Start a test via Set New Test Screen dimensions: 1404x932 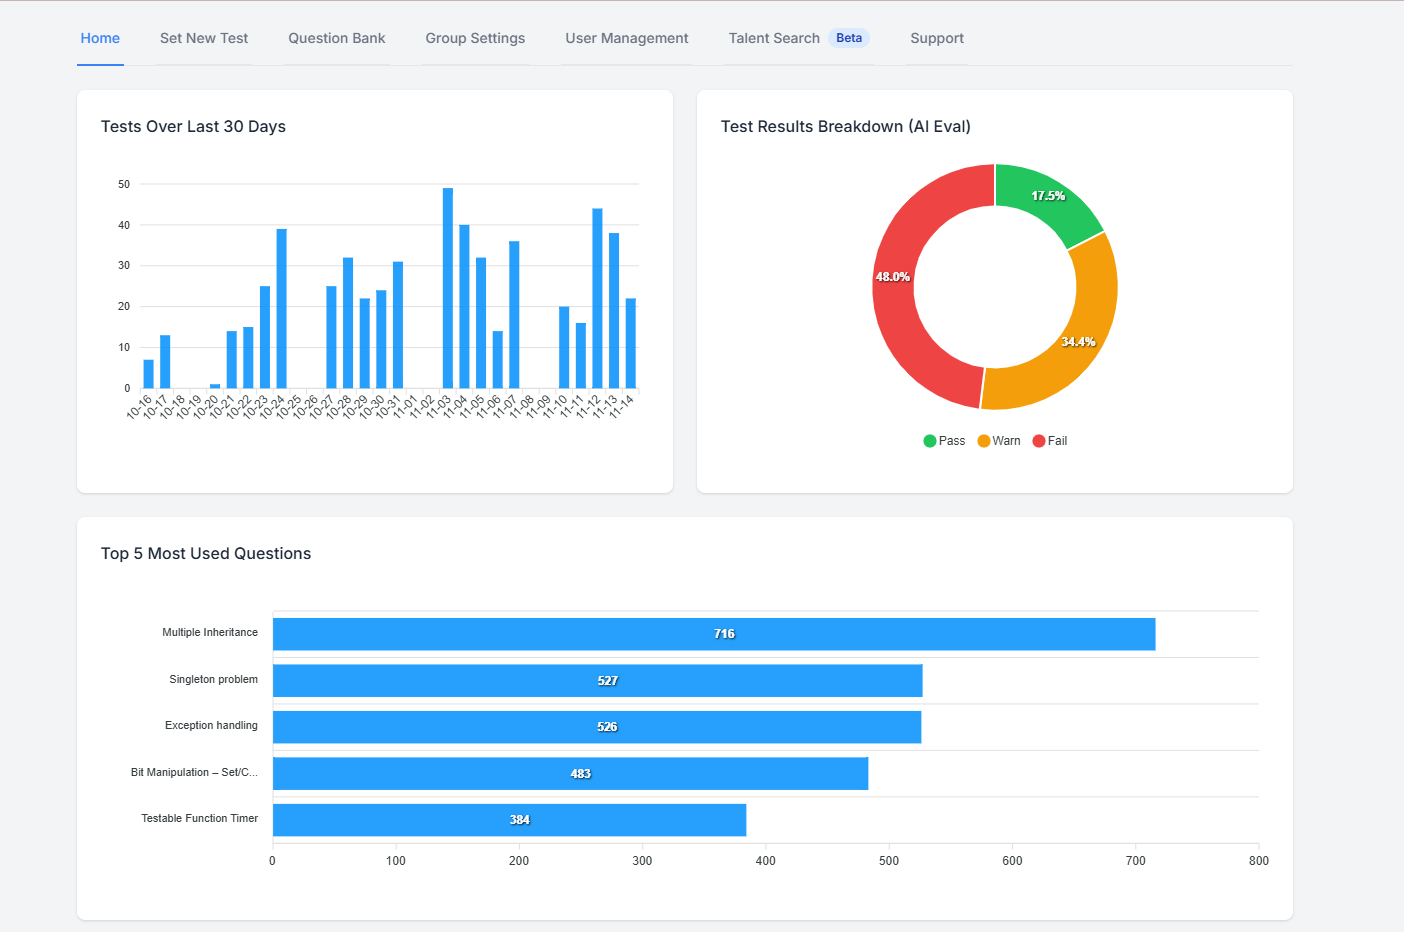click(203, 38)
